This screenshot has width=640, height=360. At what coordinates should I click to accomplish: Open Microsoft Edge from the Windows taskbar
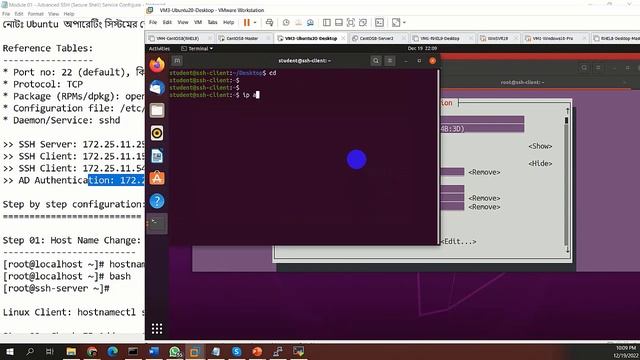113,351
